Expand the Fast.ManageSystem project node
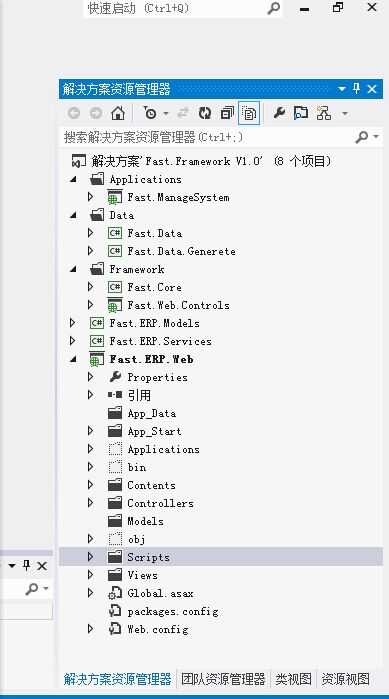This screenshot has width=389, height=699. pyautogui.click(x=90, y=197)
